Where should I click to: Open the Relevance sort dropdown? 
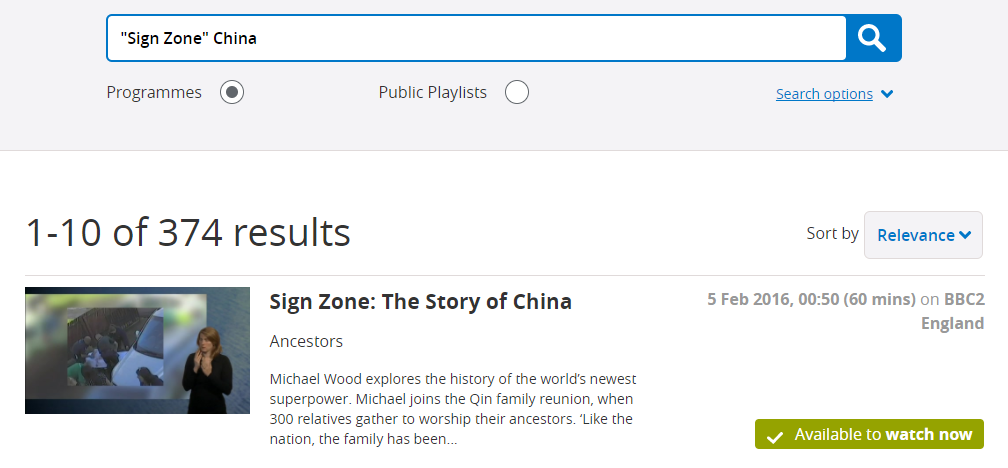click(922, 235)
